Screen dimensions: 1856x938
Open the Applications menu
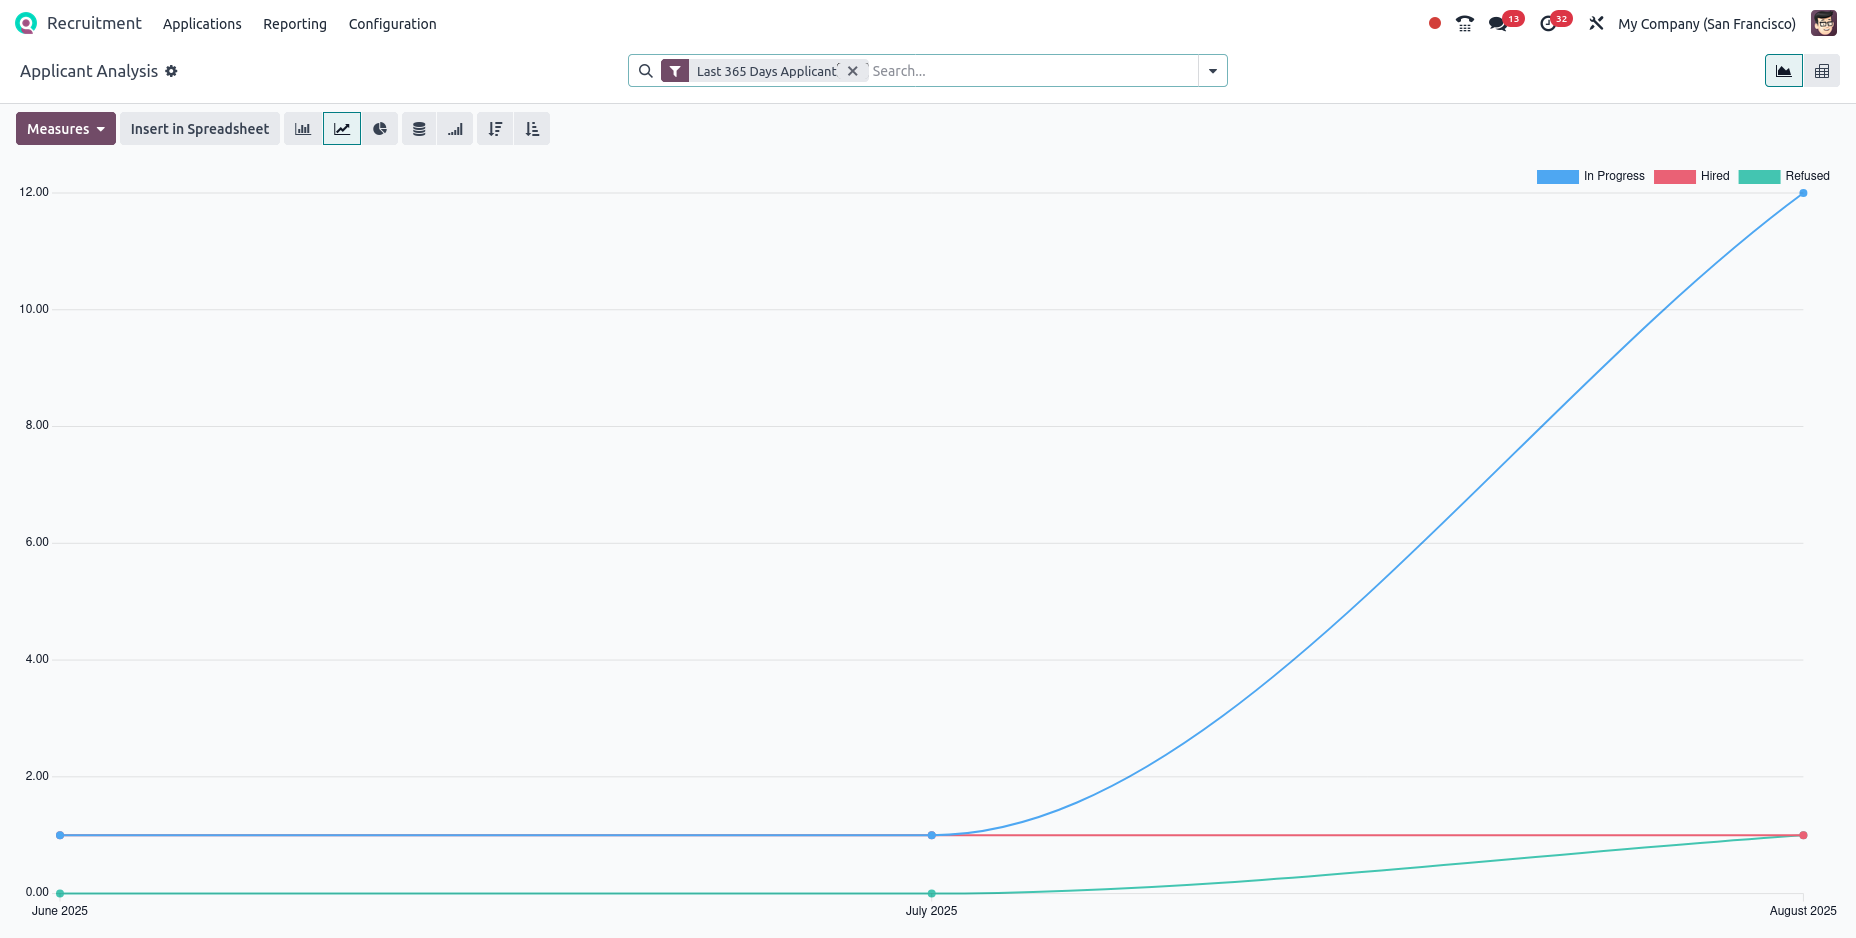click(x=202, y=24)
